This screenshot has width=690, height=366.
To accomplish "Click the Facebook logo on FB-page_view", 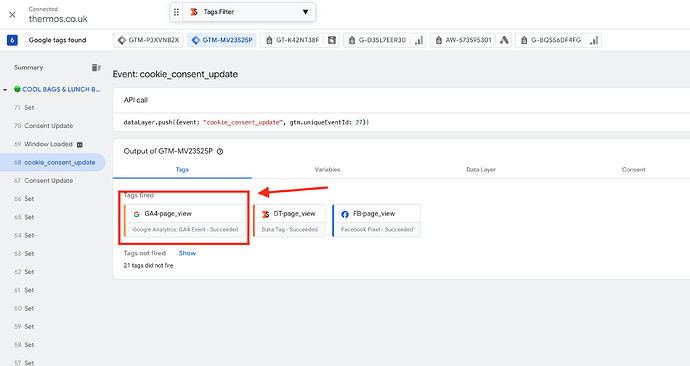I will pos(345,214).
